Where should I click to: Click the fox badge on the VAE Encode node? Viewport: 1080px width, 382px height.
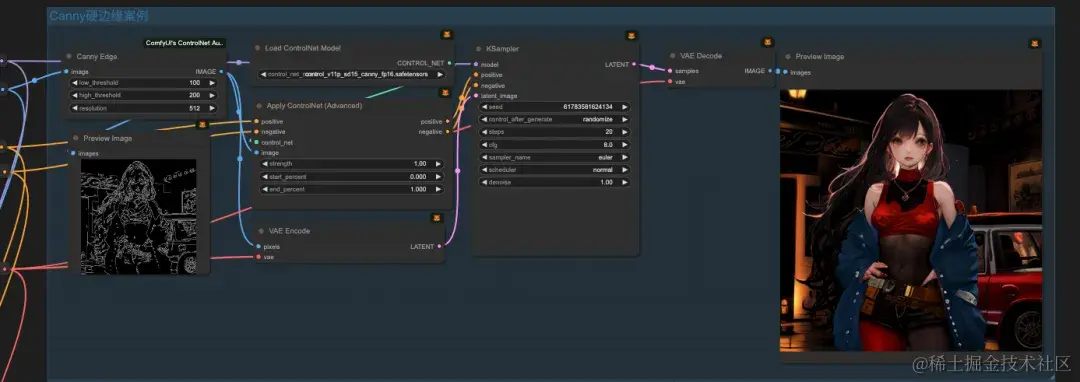click(x=437, y=217)
